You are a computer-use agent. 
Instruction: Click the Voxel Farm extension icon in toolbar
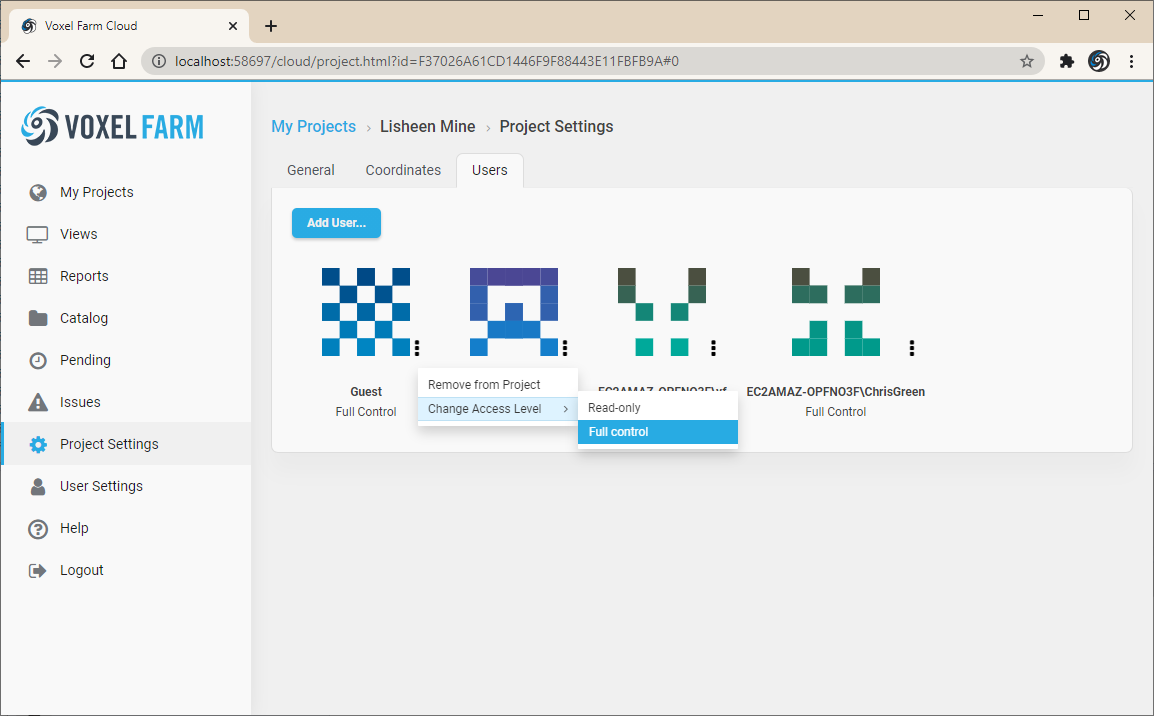(x=1099, y=61)
